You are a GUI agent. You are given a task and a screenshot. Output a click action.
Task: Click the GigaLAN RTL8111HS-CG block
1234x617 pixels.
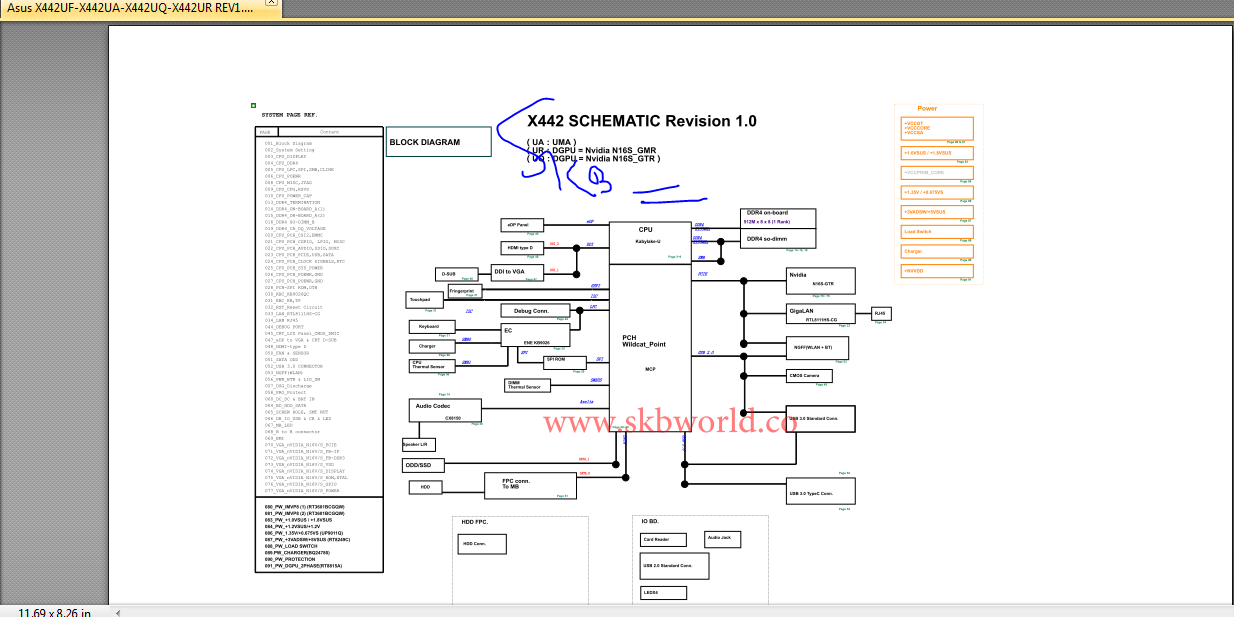pos(821,314)
